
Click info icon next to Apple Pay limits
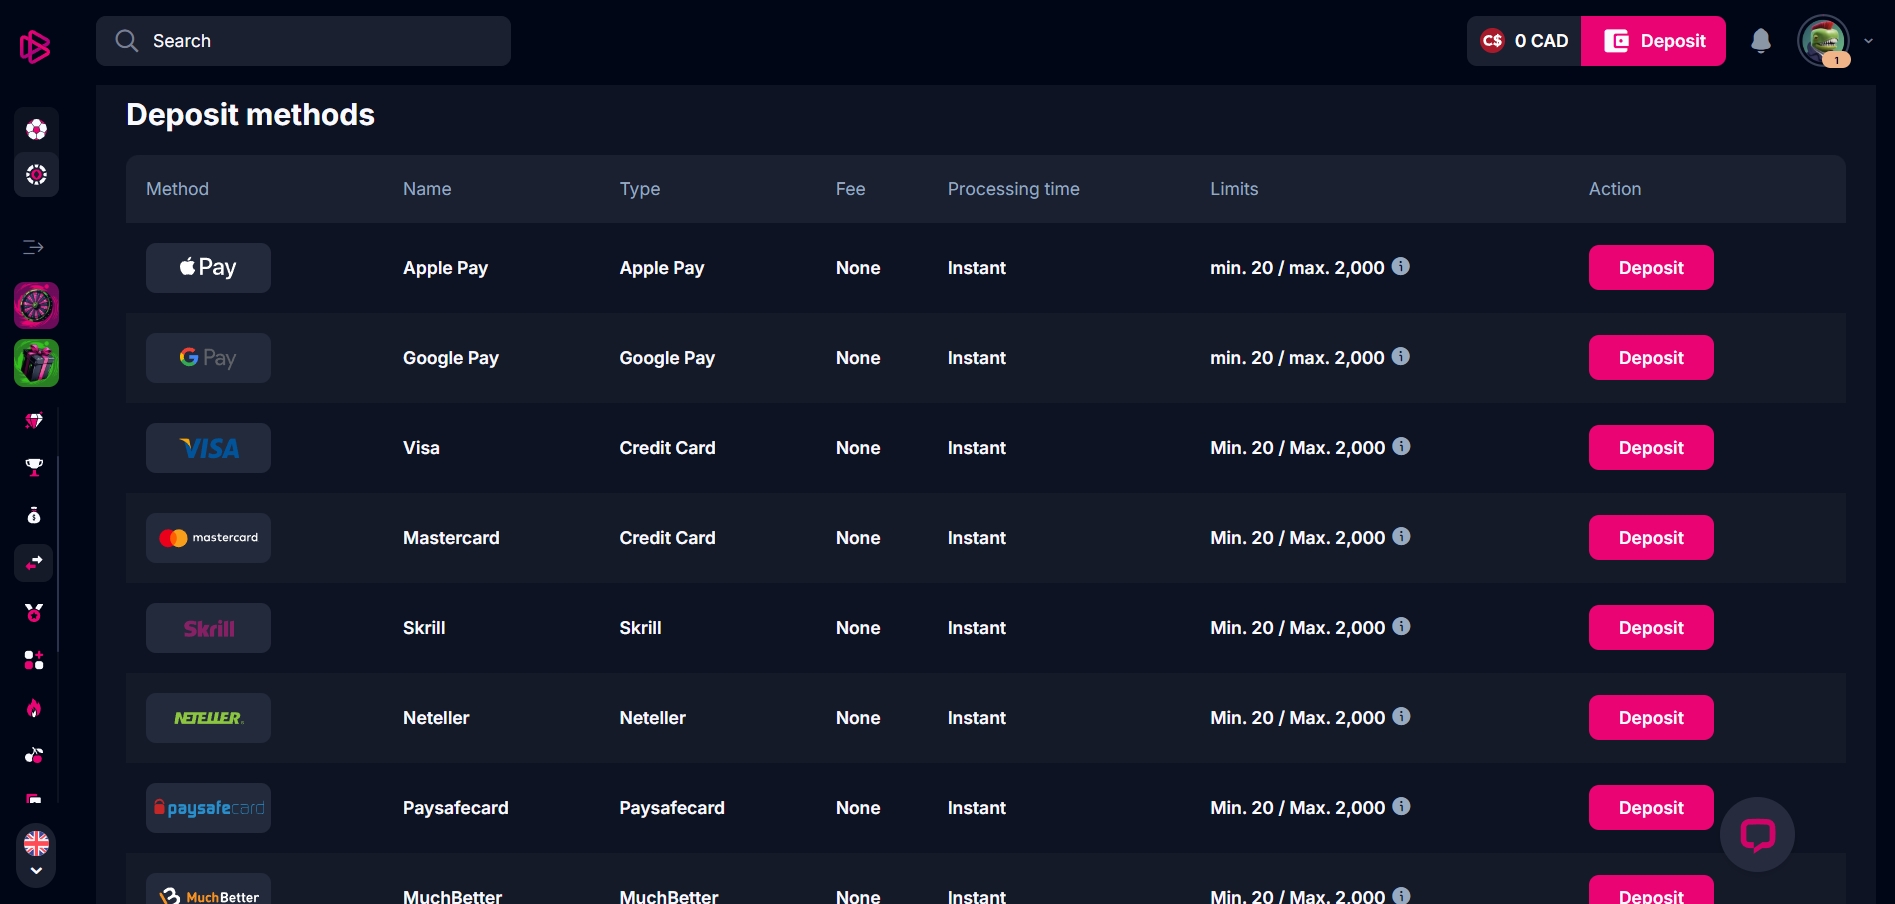point(1401,266)
